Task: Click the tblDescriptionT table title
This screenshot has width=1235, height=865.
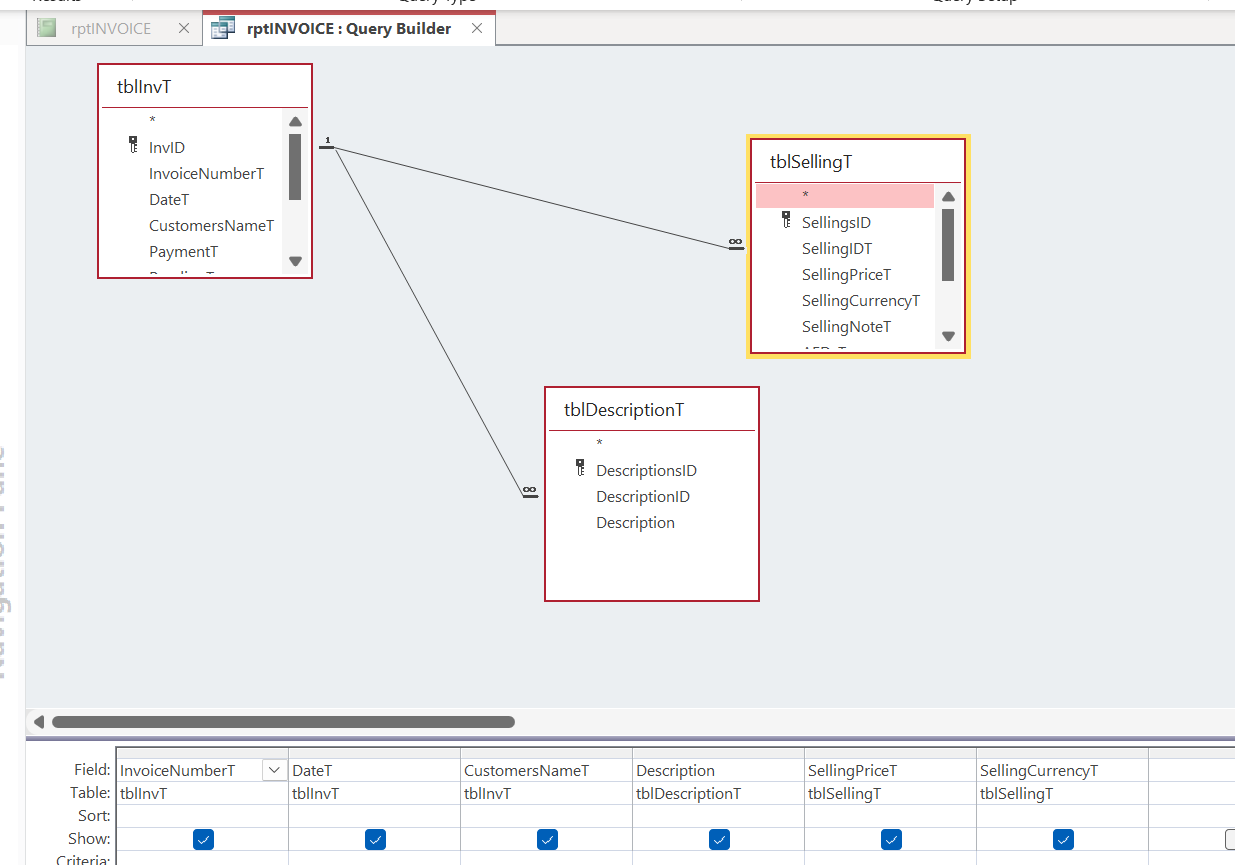Action: (624, 409)
